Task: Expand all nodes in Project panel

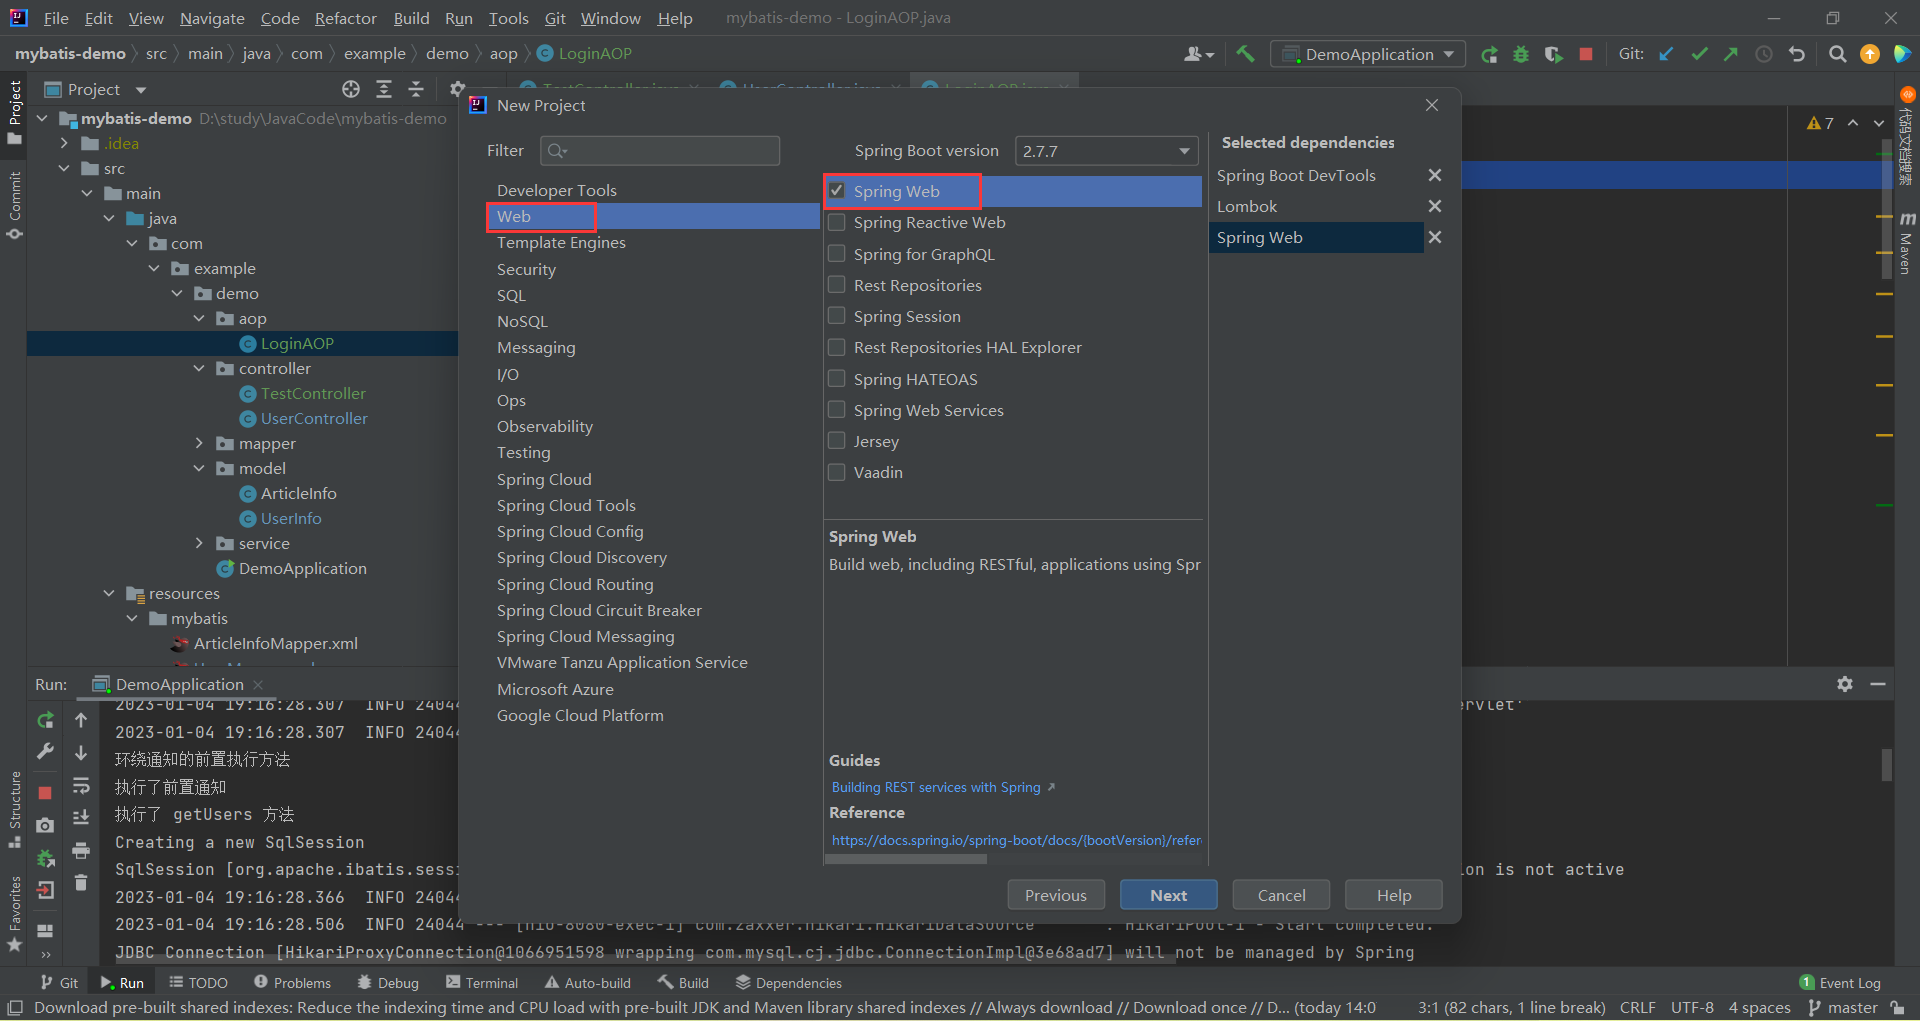Action: (384, 89)
